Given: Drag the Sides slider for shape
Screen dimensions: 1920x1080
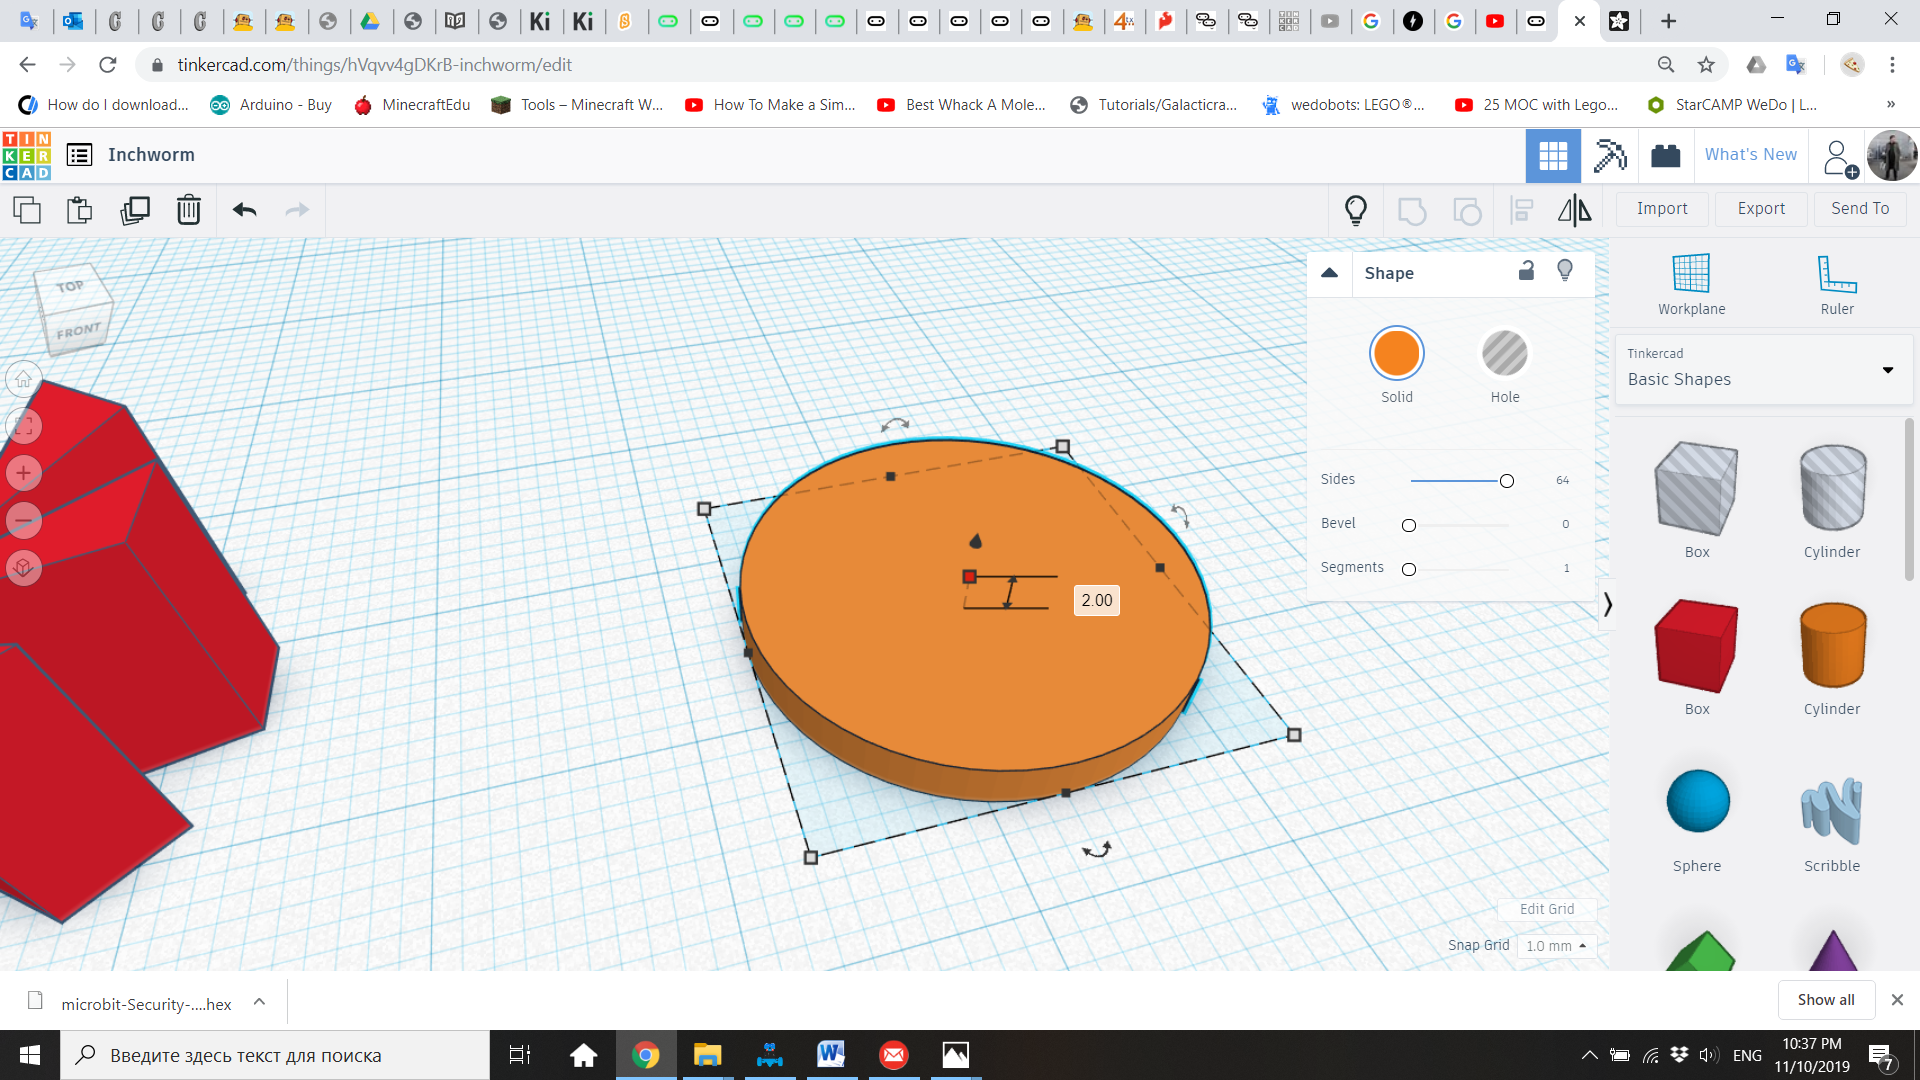Looking at the screenshot, I should coord(1506,480).
